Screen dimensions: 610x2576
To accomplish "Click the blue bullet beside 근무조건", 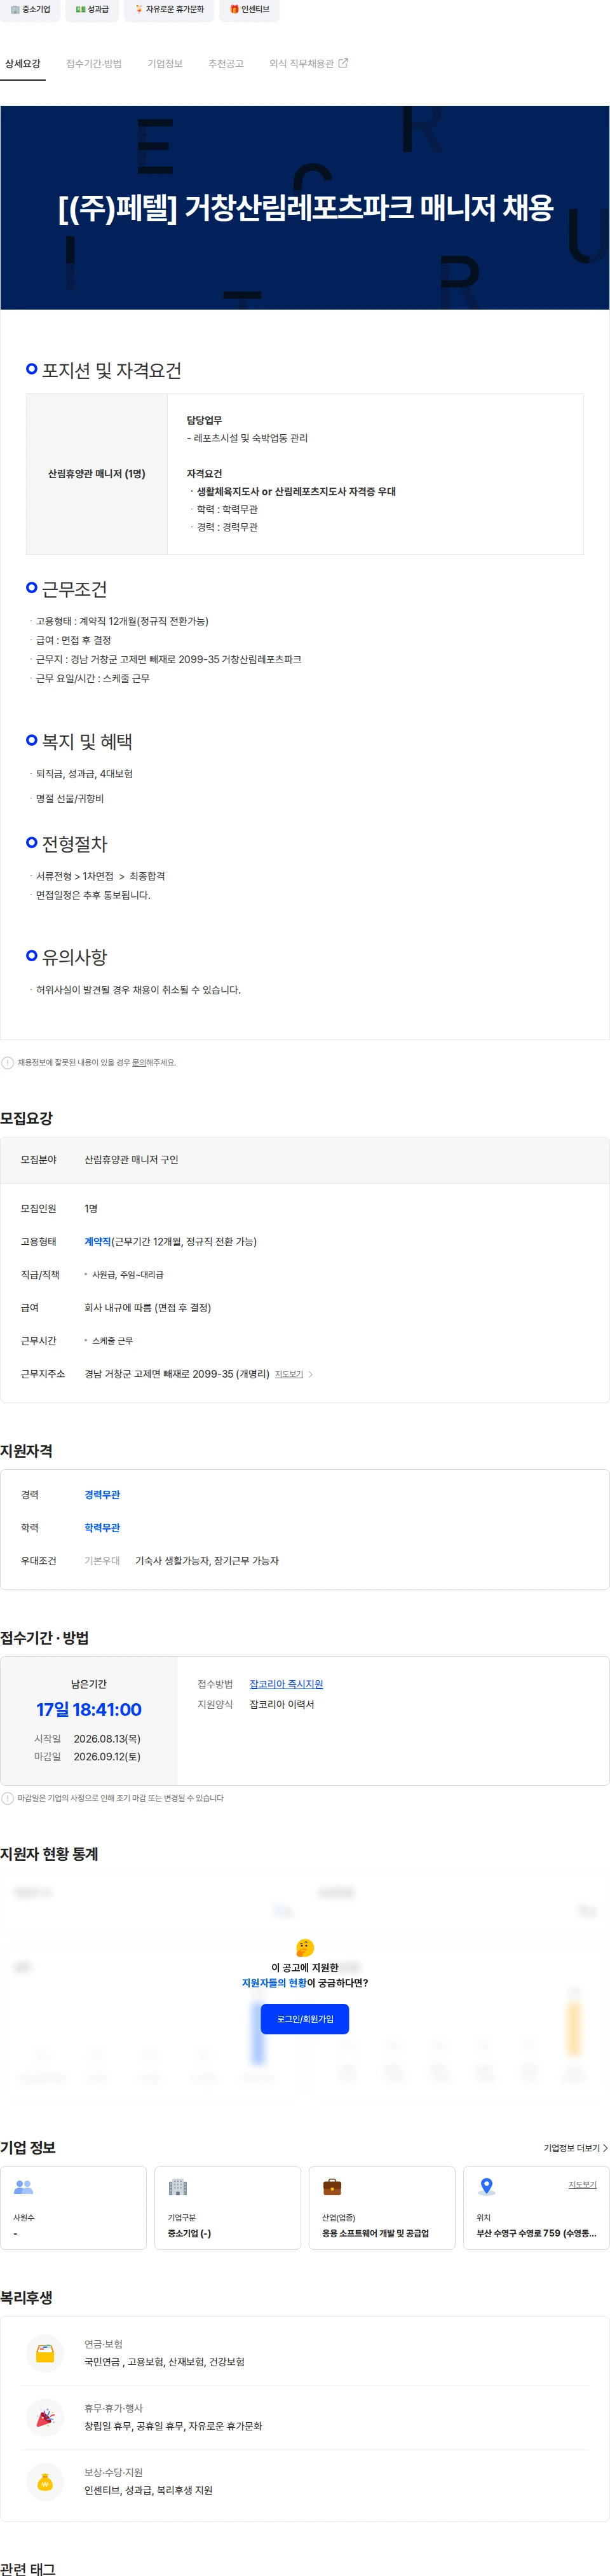I will (x=32, y=588).
